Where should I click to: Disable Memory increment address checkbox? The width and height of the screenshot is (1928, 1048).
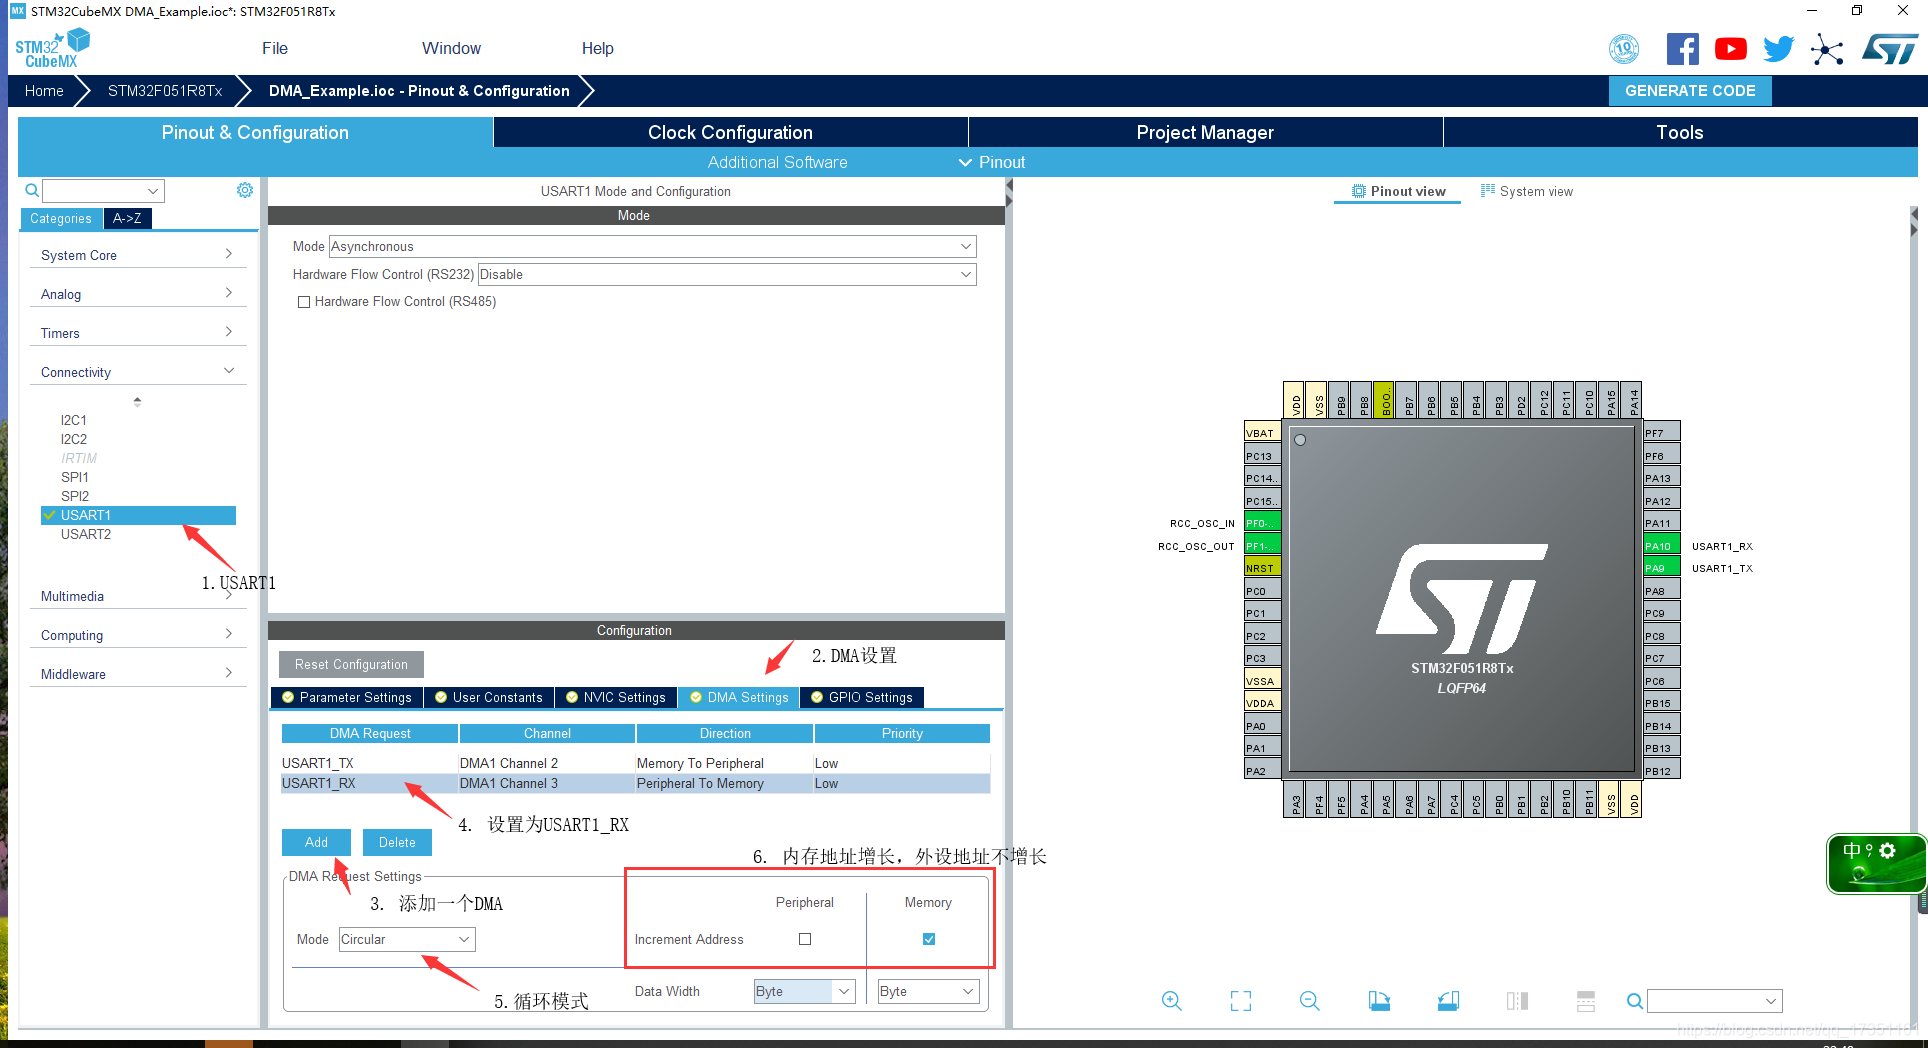point(929,939)
